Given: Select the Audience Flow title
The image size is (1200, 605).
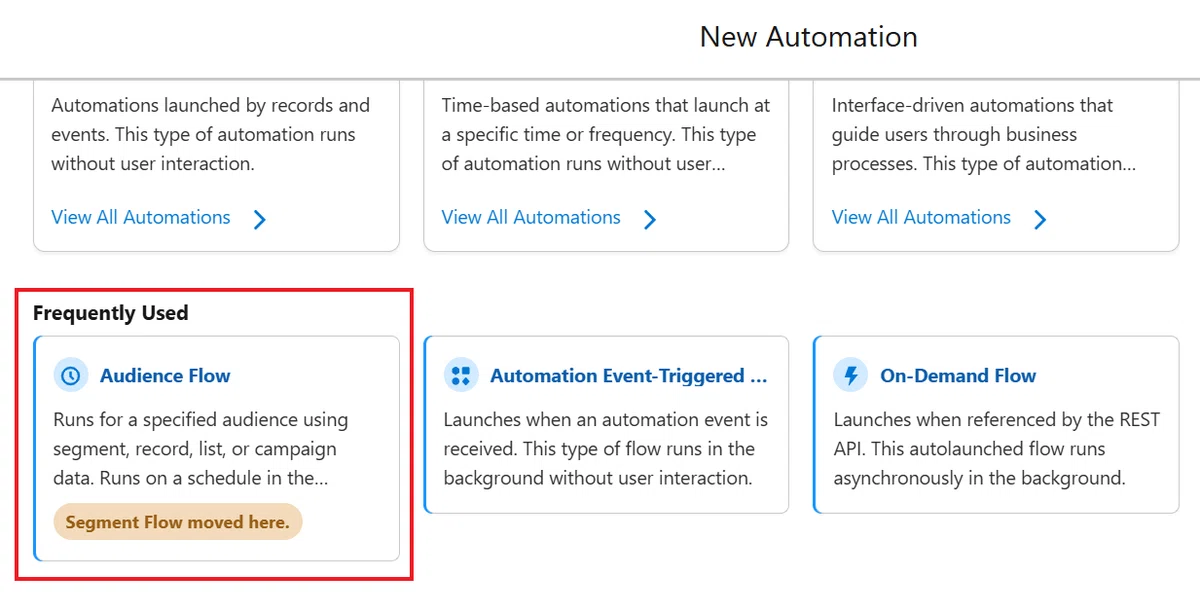Looking at the screenshot, I should [x=165, y=376].
